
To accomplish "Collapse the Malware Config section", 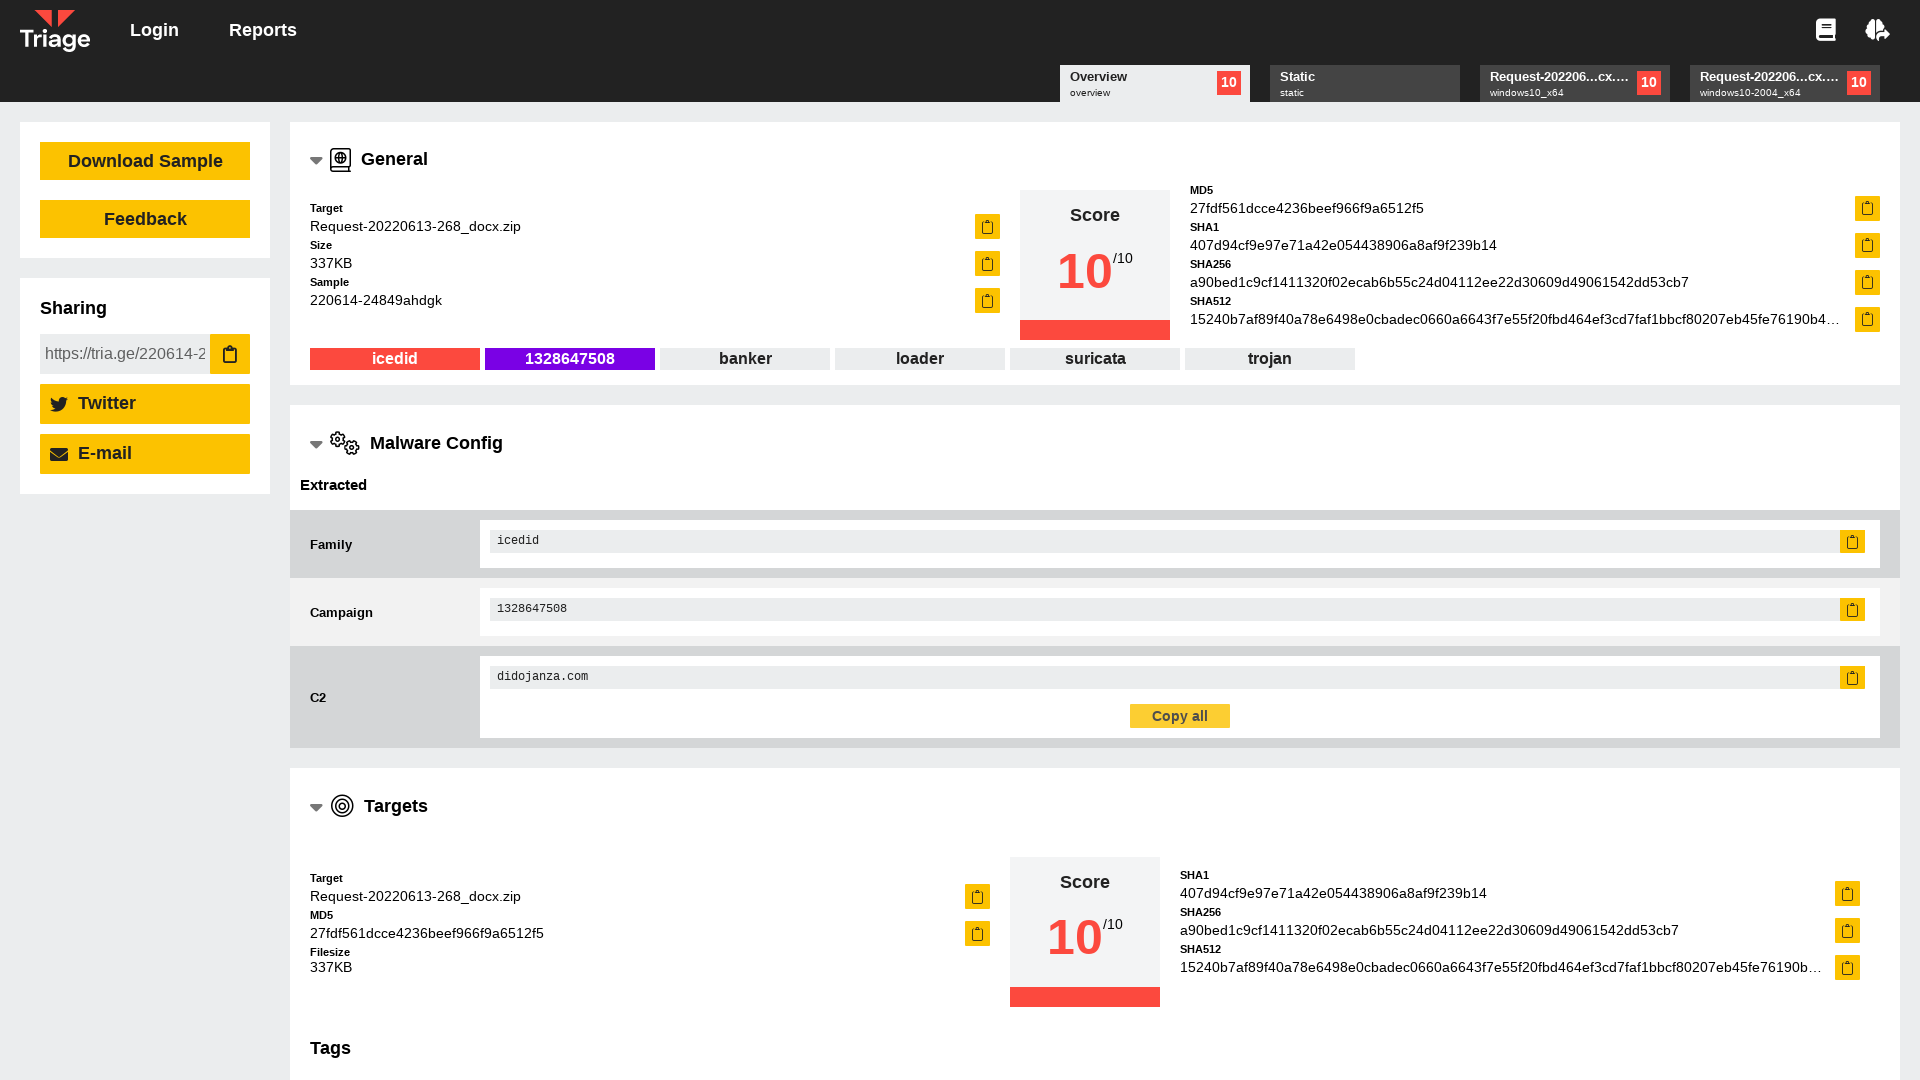I will click(316, 444).
